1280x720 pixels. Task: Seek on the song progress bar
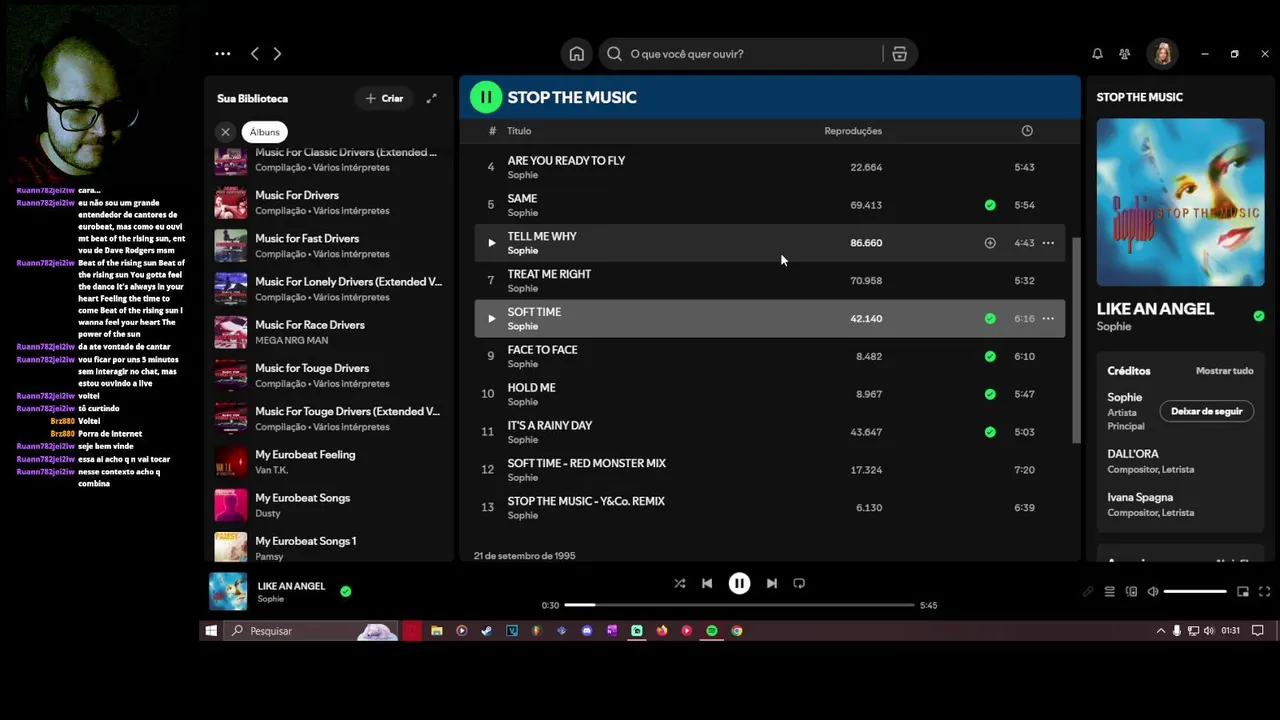pos(739,605)
